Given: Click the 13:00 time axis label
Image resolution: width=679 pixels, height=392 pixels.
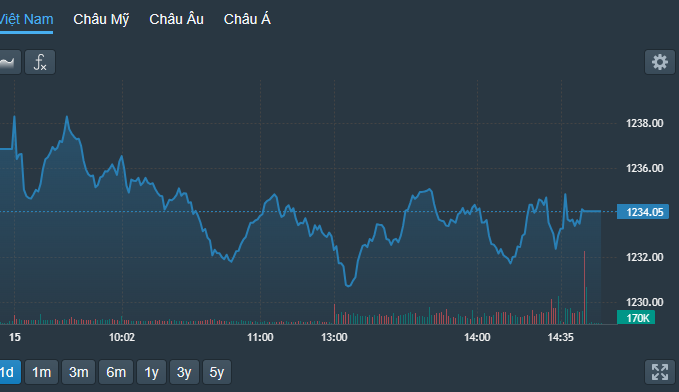Looking at the screenshot, I should tap(334, 337).
